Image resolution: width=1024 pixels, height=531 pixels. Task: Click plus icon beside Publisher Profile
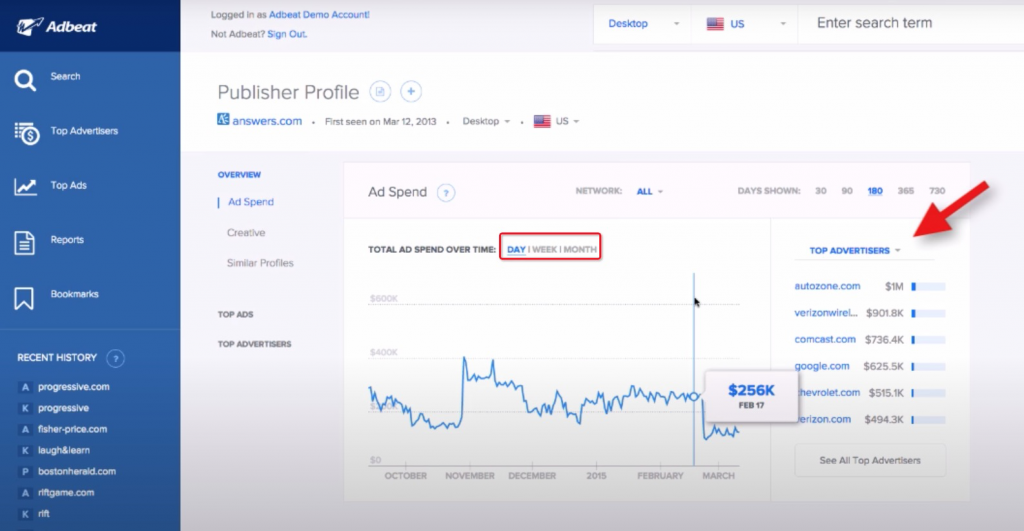[411, 91]
